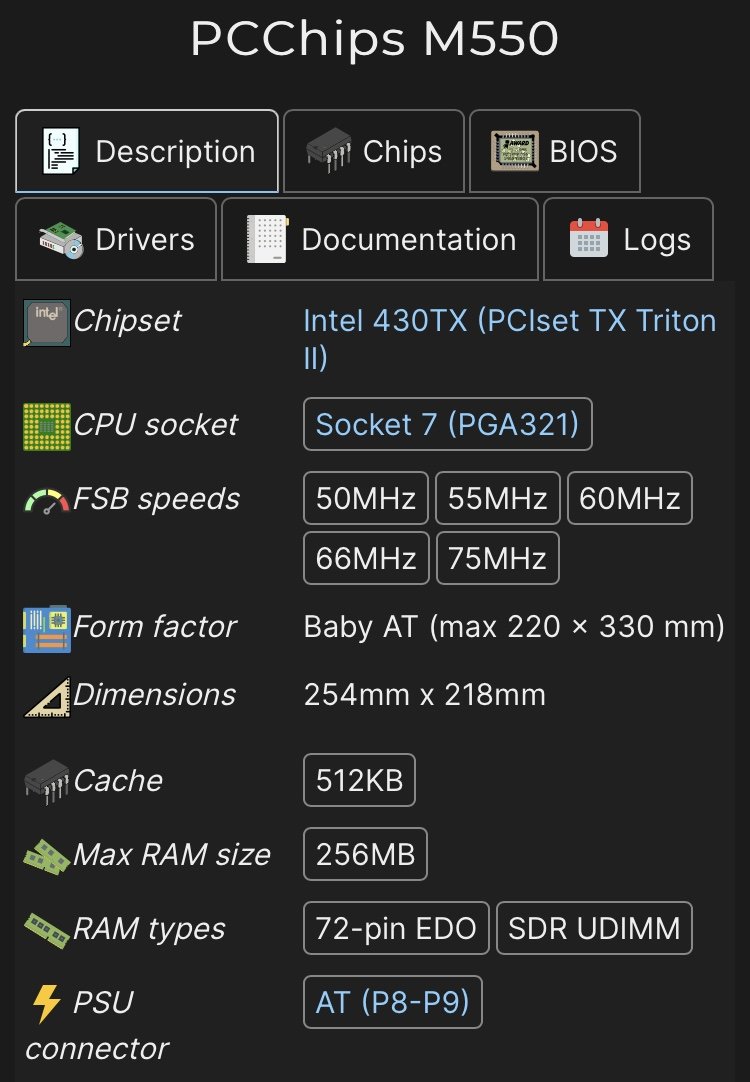Open the BIOS tab
Screen dimensions: 750x1082
coord(555,152)
